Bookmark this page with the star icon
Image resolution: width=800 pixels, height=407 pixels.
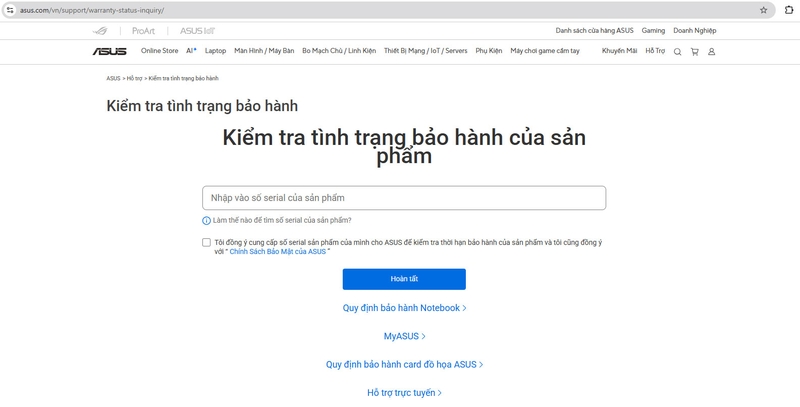click(x=763, y=10)
